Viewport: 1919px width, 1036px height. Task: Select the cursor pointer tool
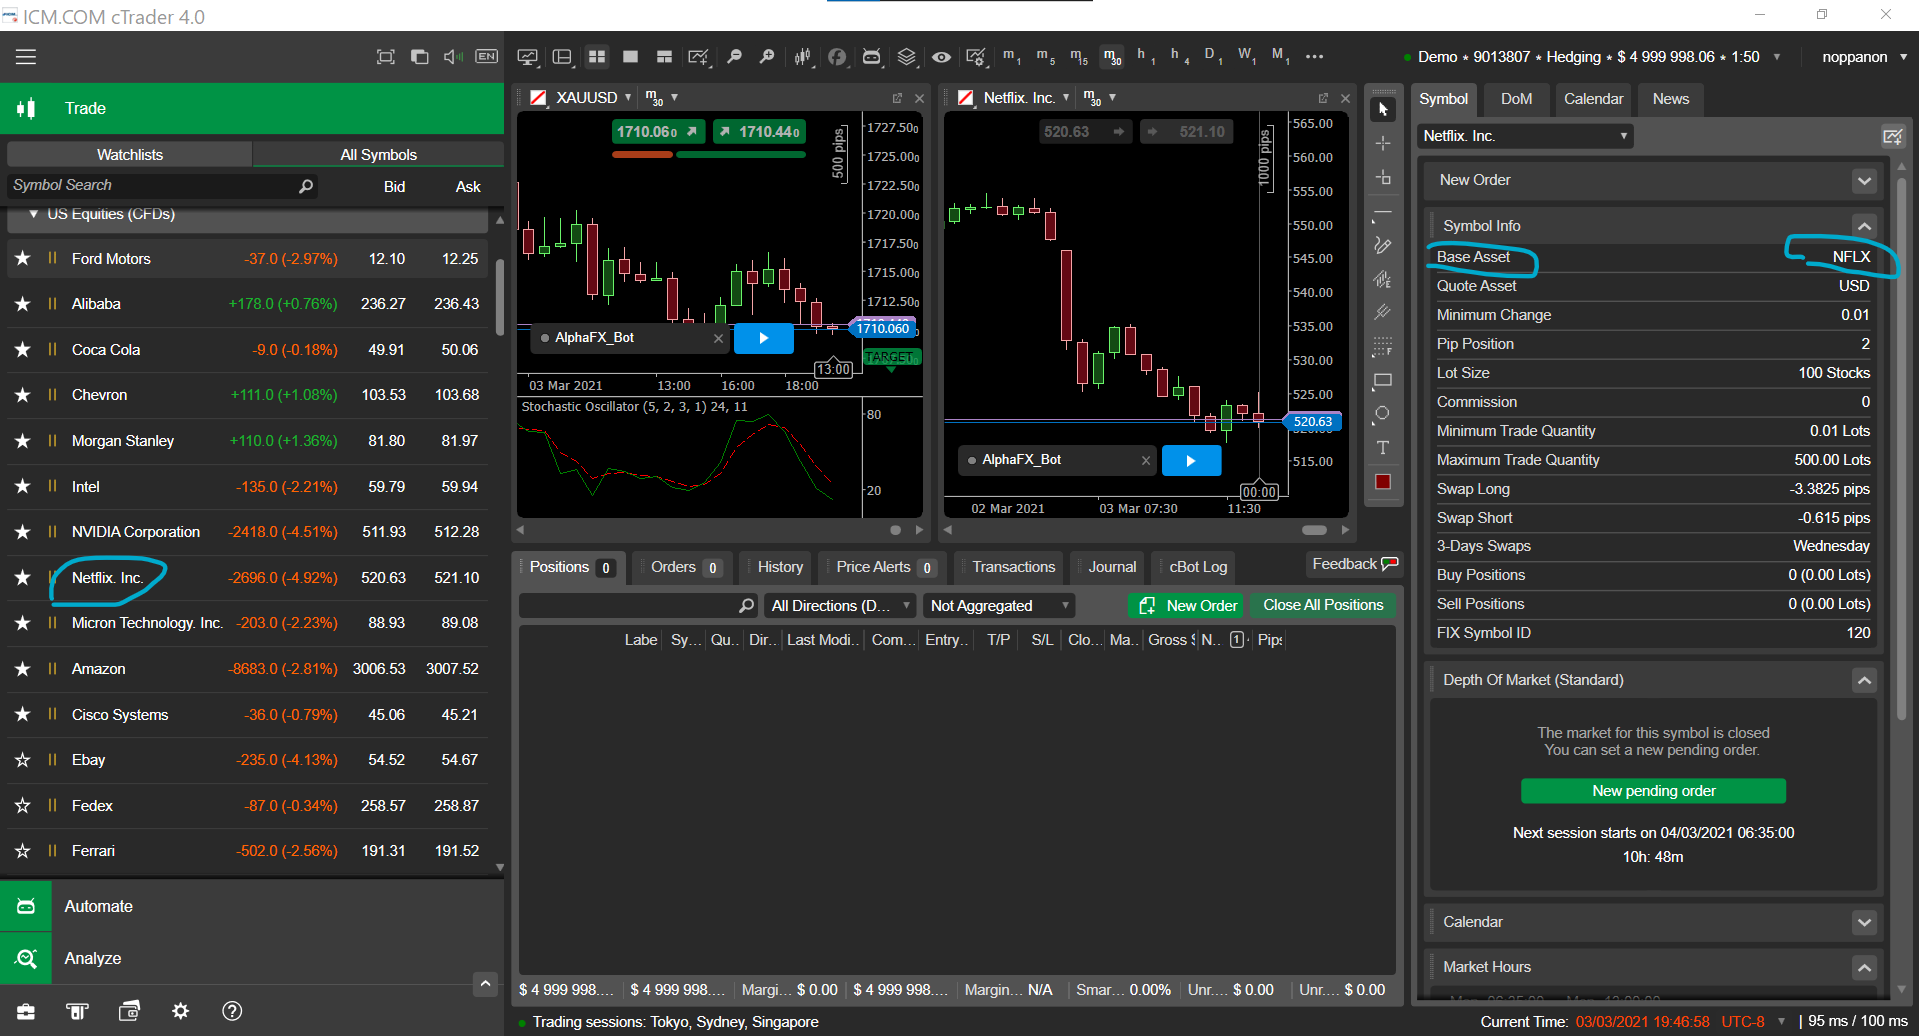1383,109
